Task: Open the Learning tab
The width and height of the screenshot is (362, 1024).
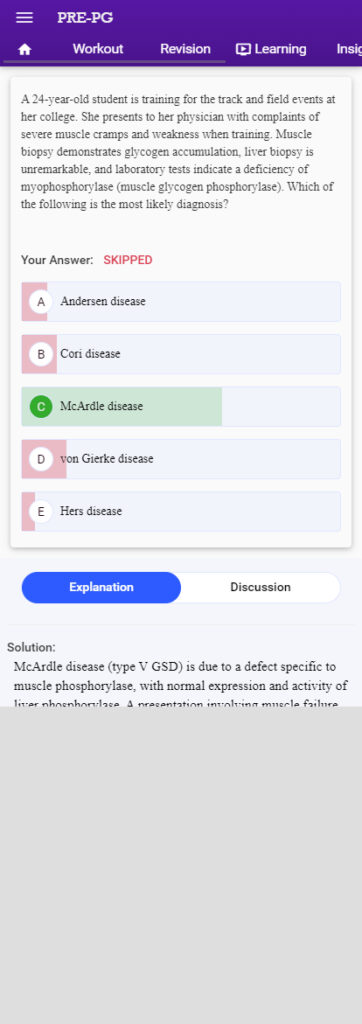Action: pos(271,49)
